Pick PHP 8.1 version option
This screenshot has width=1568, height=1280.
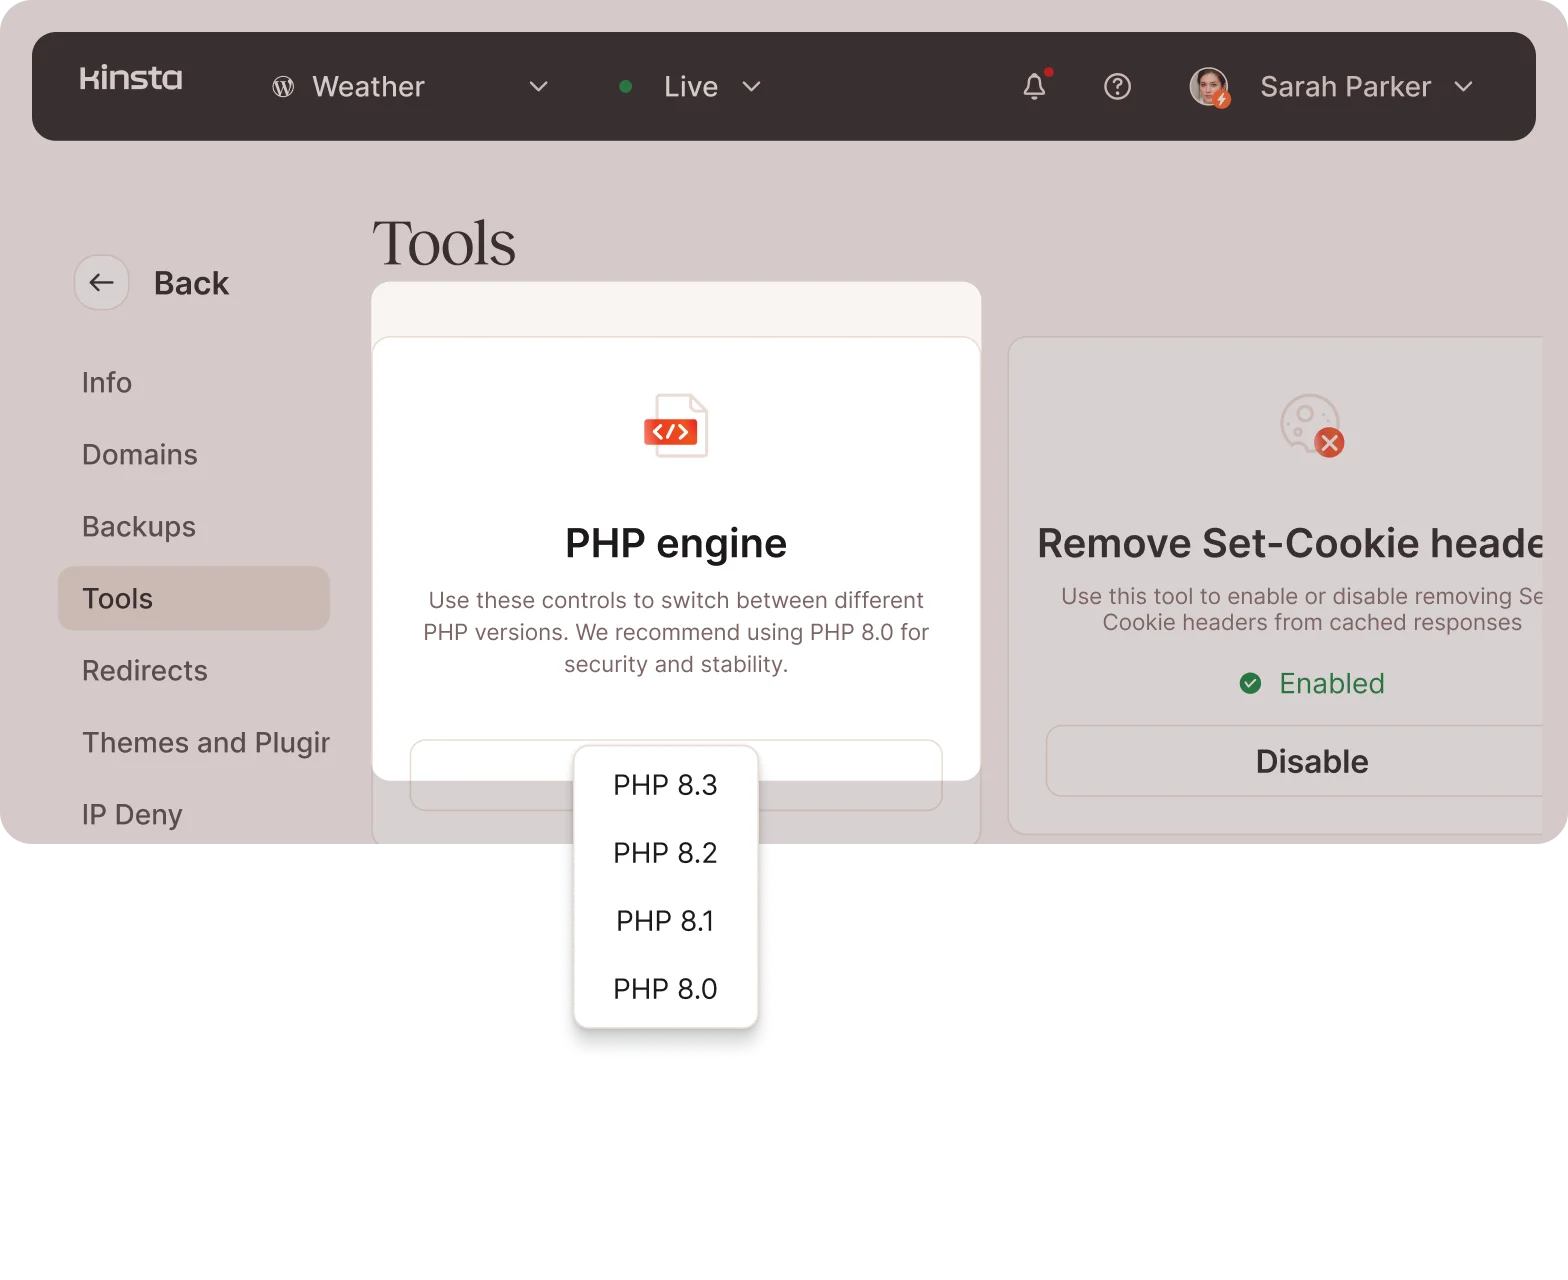[x=665, y=921]
